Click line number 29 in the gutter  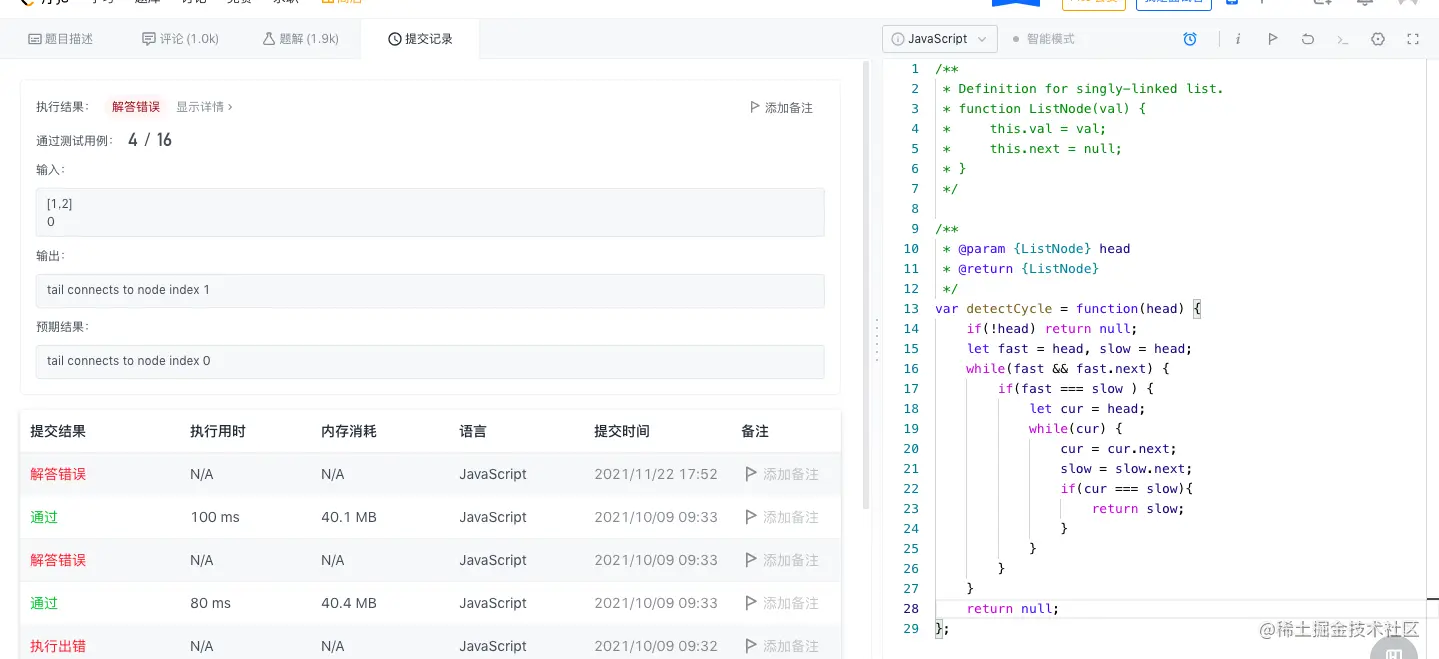(910, 628)
